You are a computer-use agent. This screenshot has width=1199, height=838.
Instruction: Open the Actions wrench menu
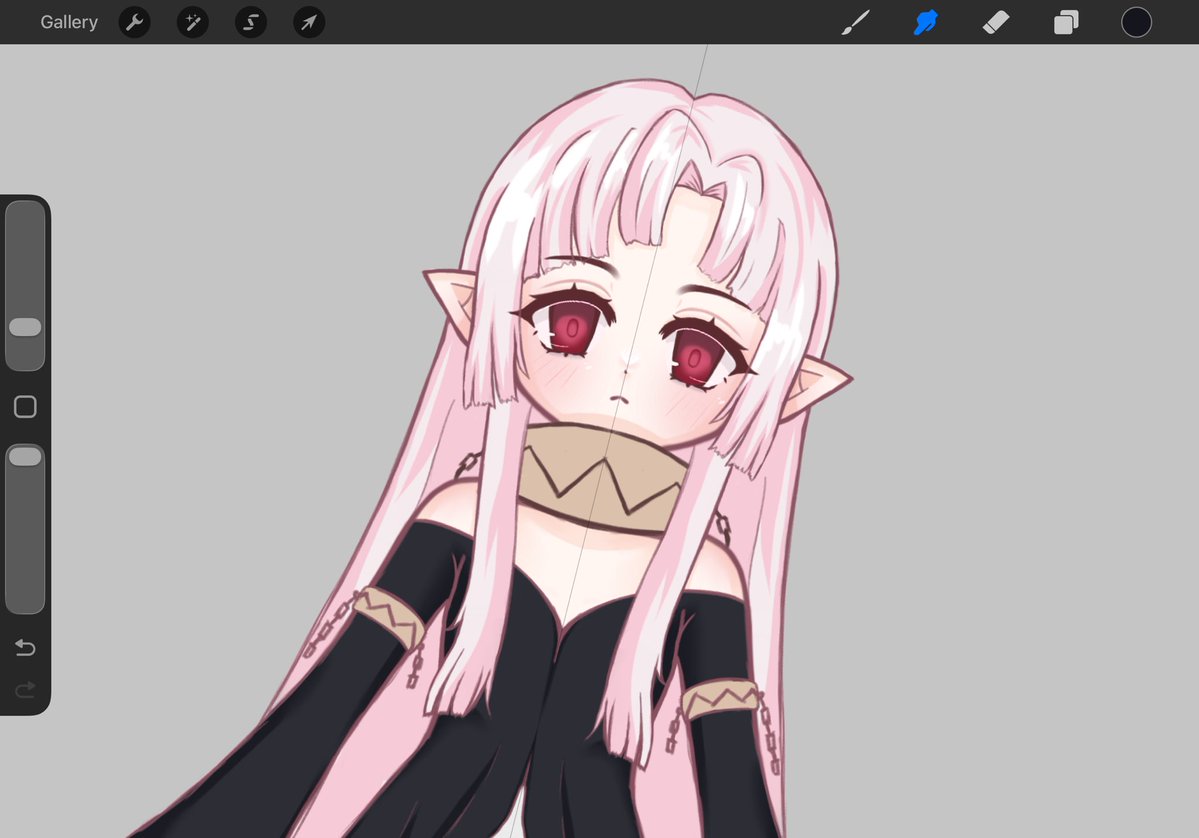(x=135, y=22)
